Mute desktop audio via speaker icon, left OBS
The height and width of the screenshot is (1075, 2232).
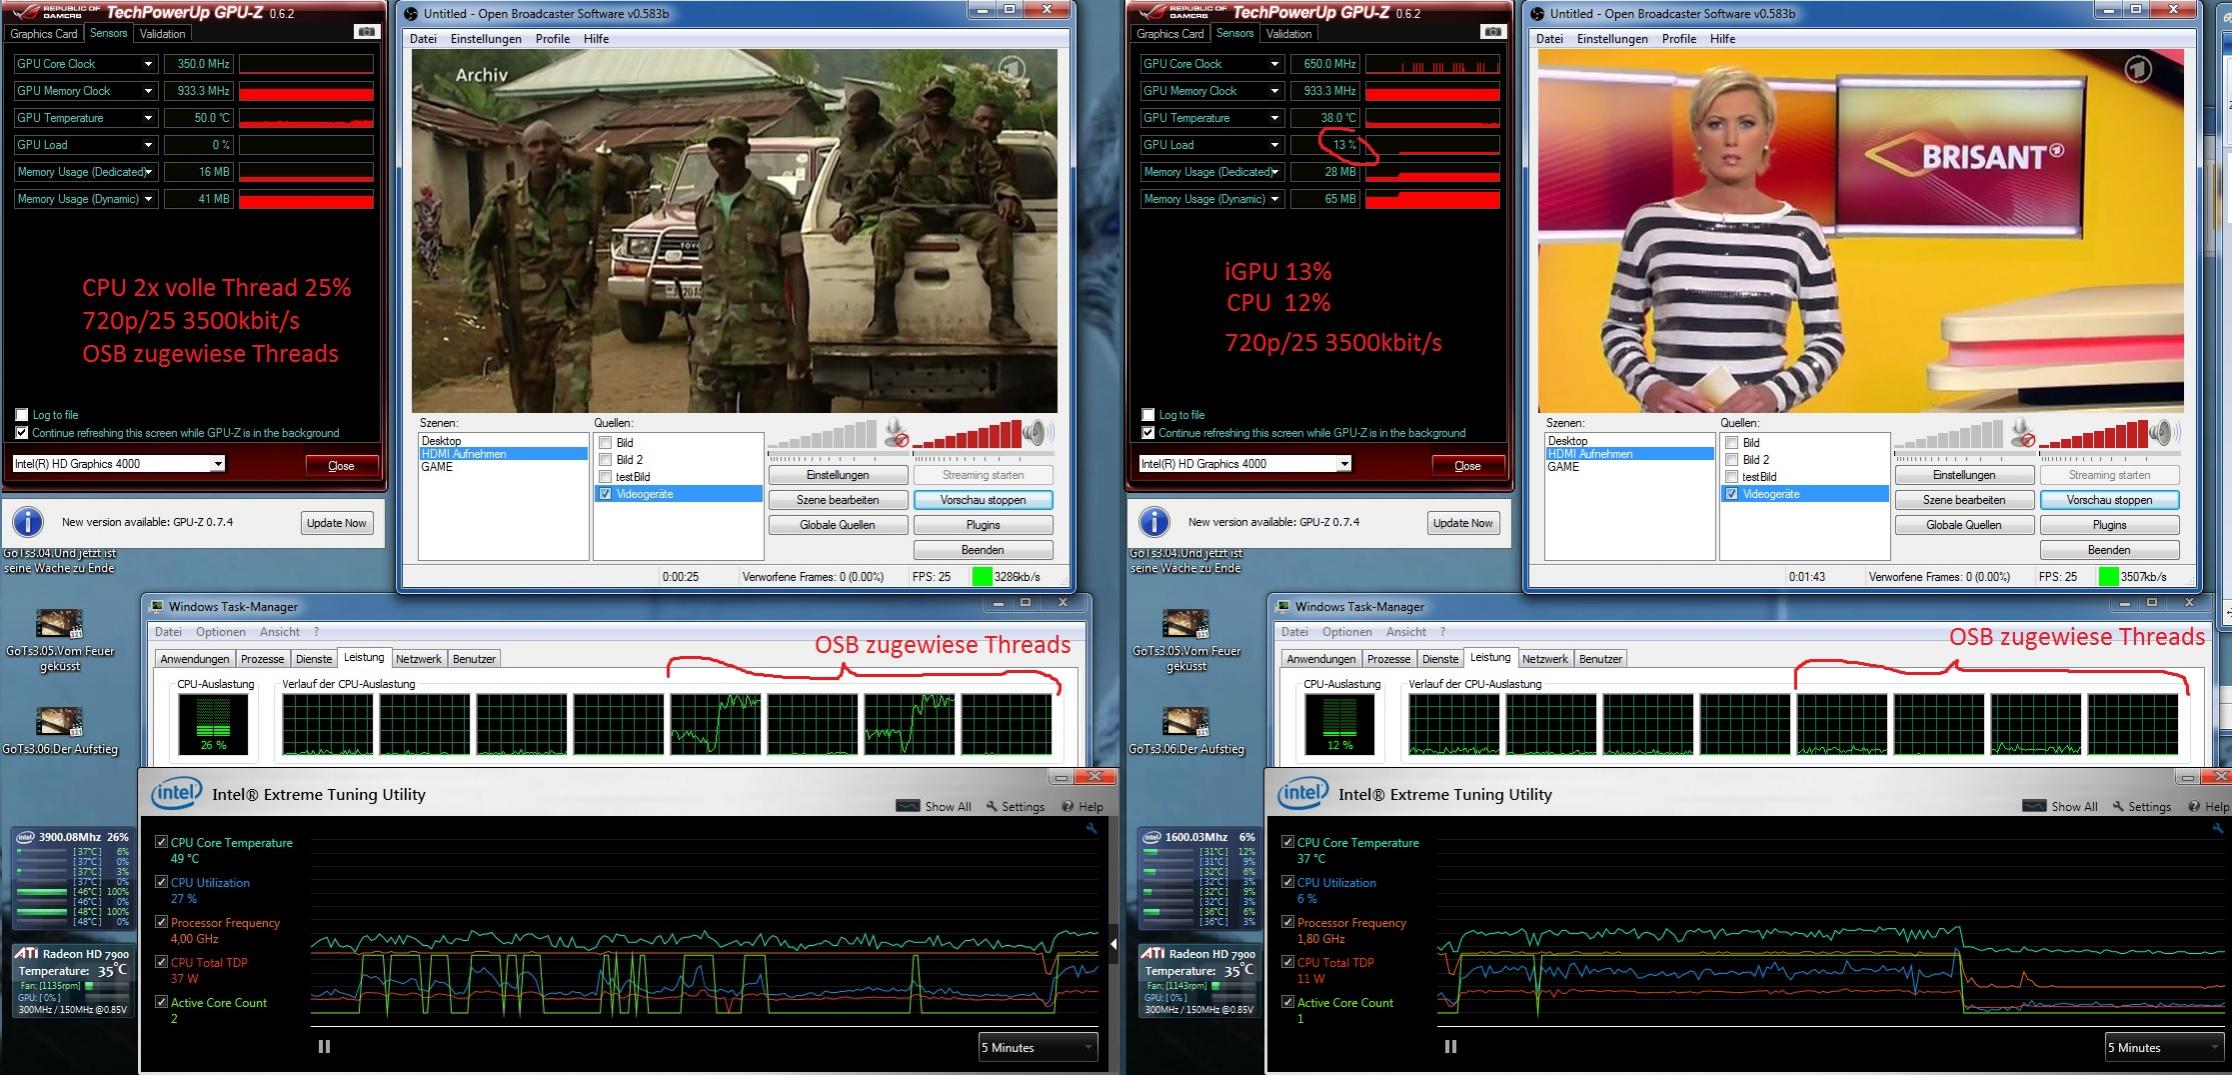pyautogui.click(x=1037, y=433)
